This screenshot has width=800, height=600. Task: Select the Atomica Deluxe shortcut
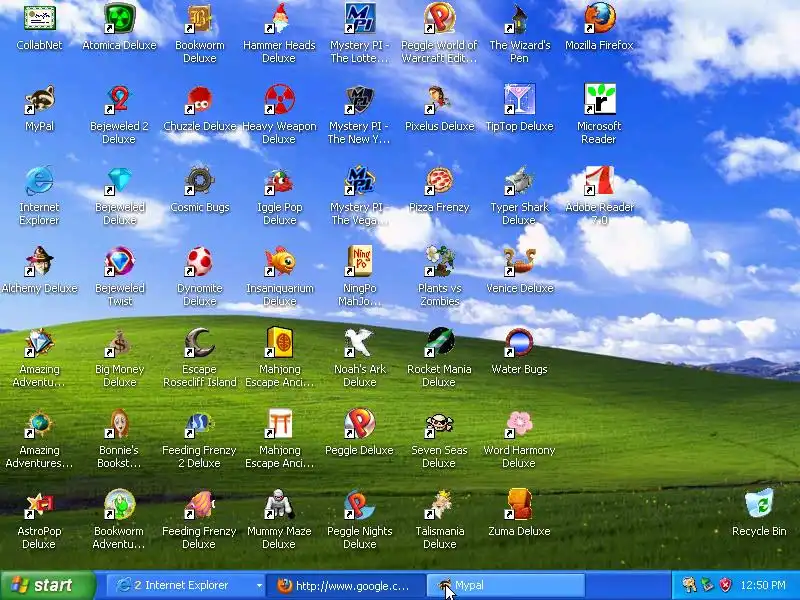click(x=119, y=18)
